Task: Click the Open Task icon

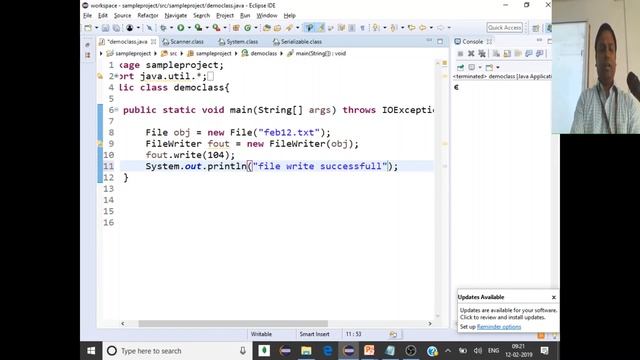Action: [277, 28]
